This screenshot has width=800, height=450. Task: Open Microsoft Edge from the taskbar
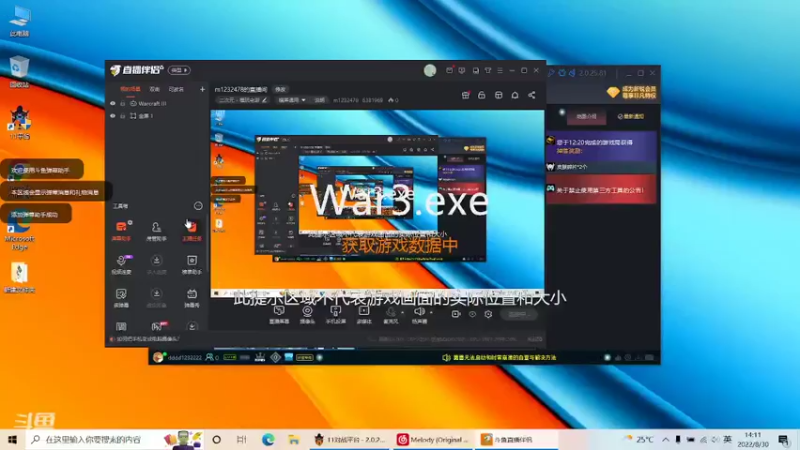click(268, 439)
